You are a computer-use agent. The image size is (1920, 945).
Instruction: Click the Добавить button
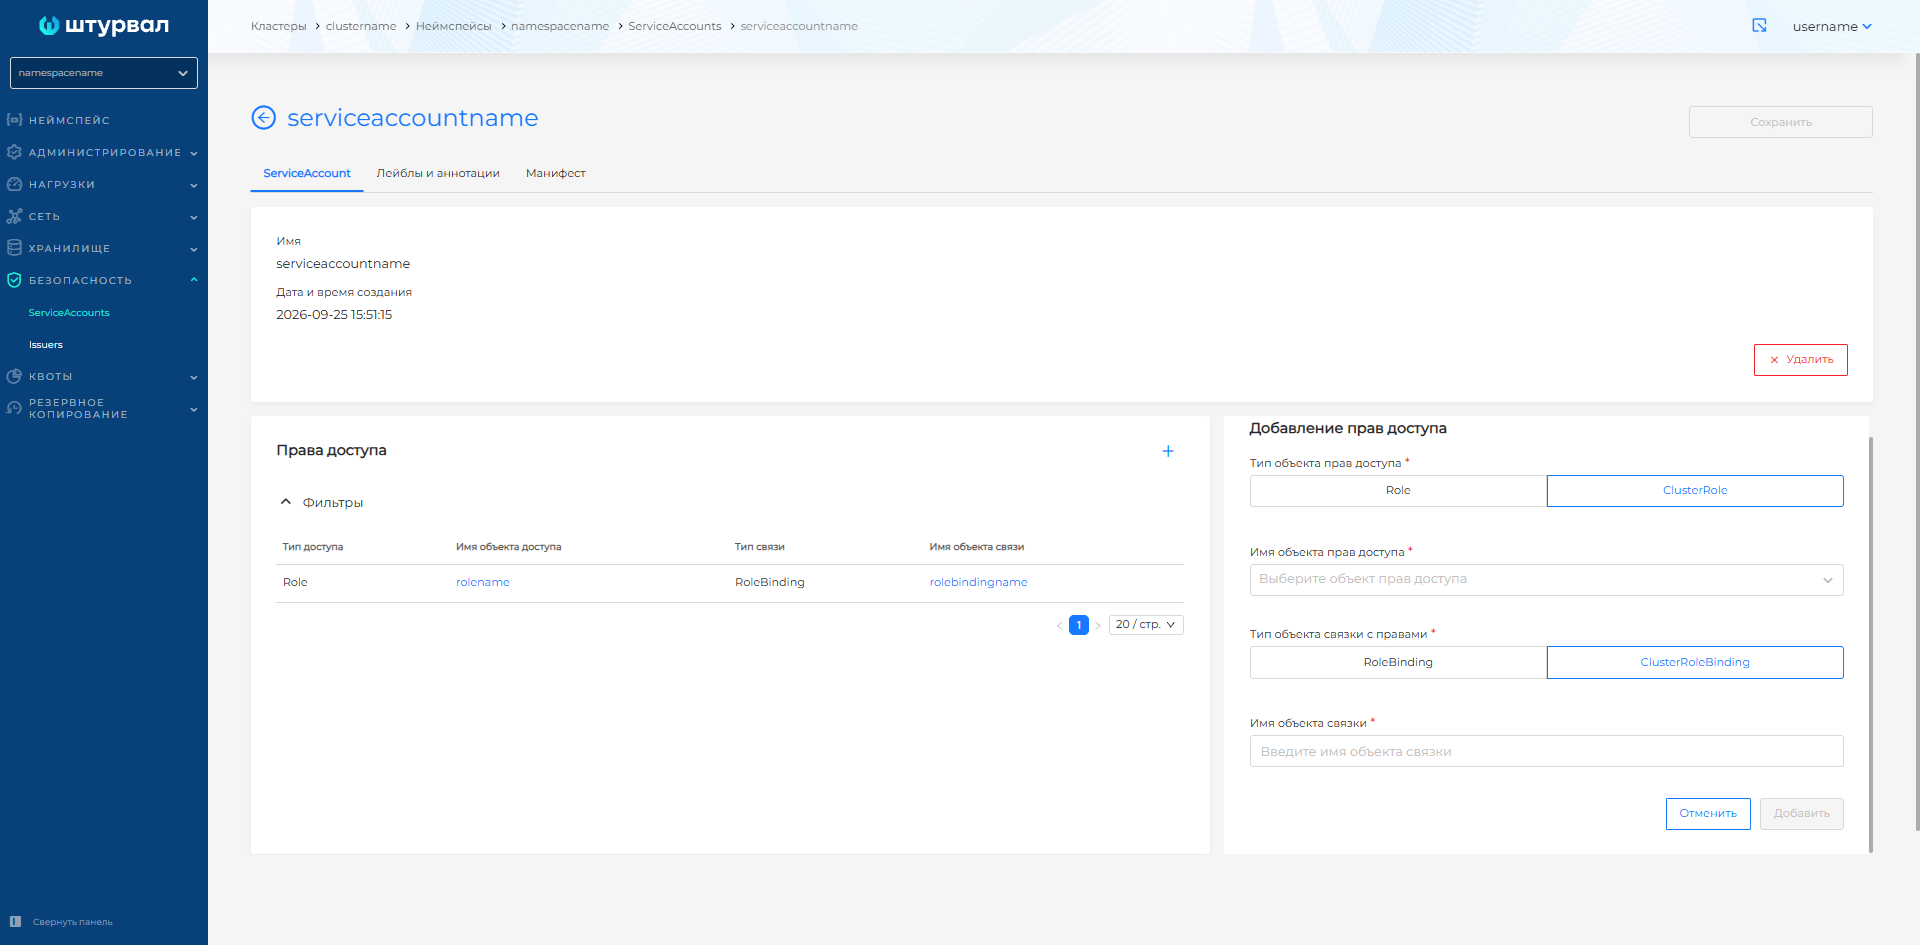(1802, 814)
